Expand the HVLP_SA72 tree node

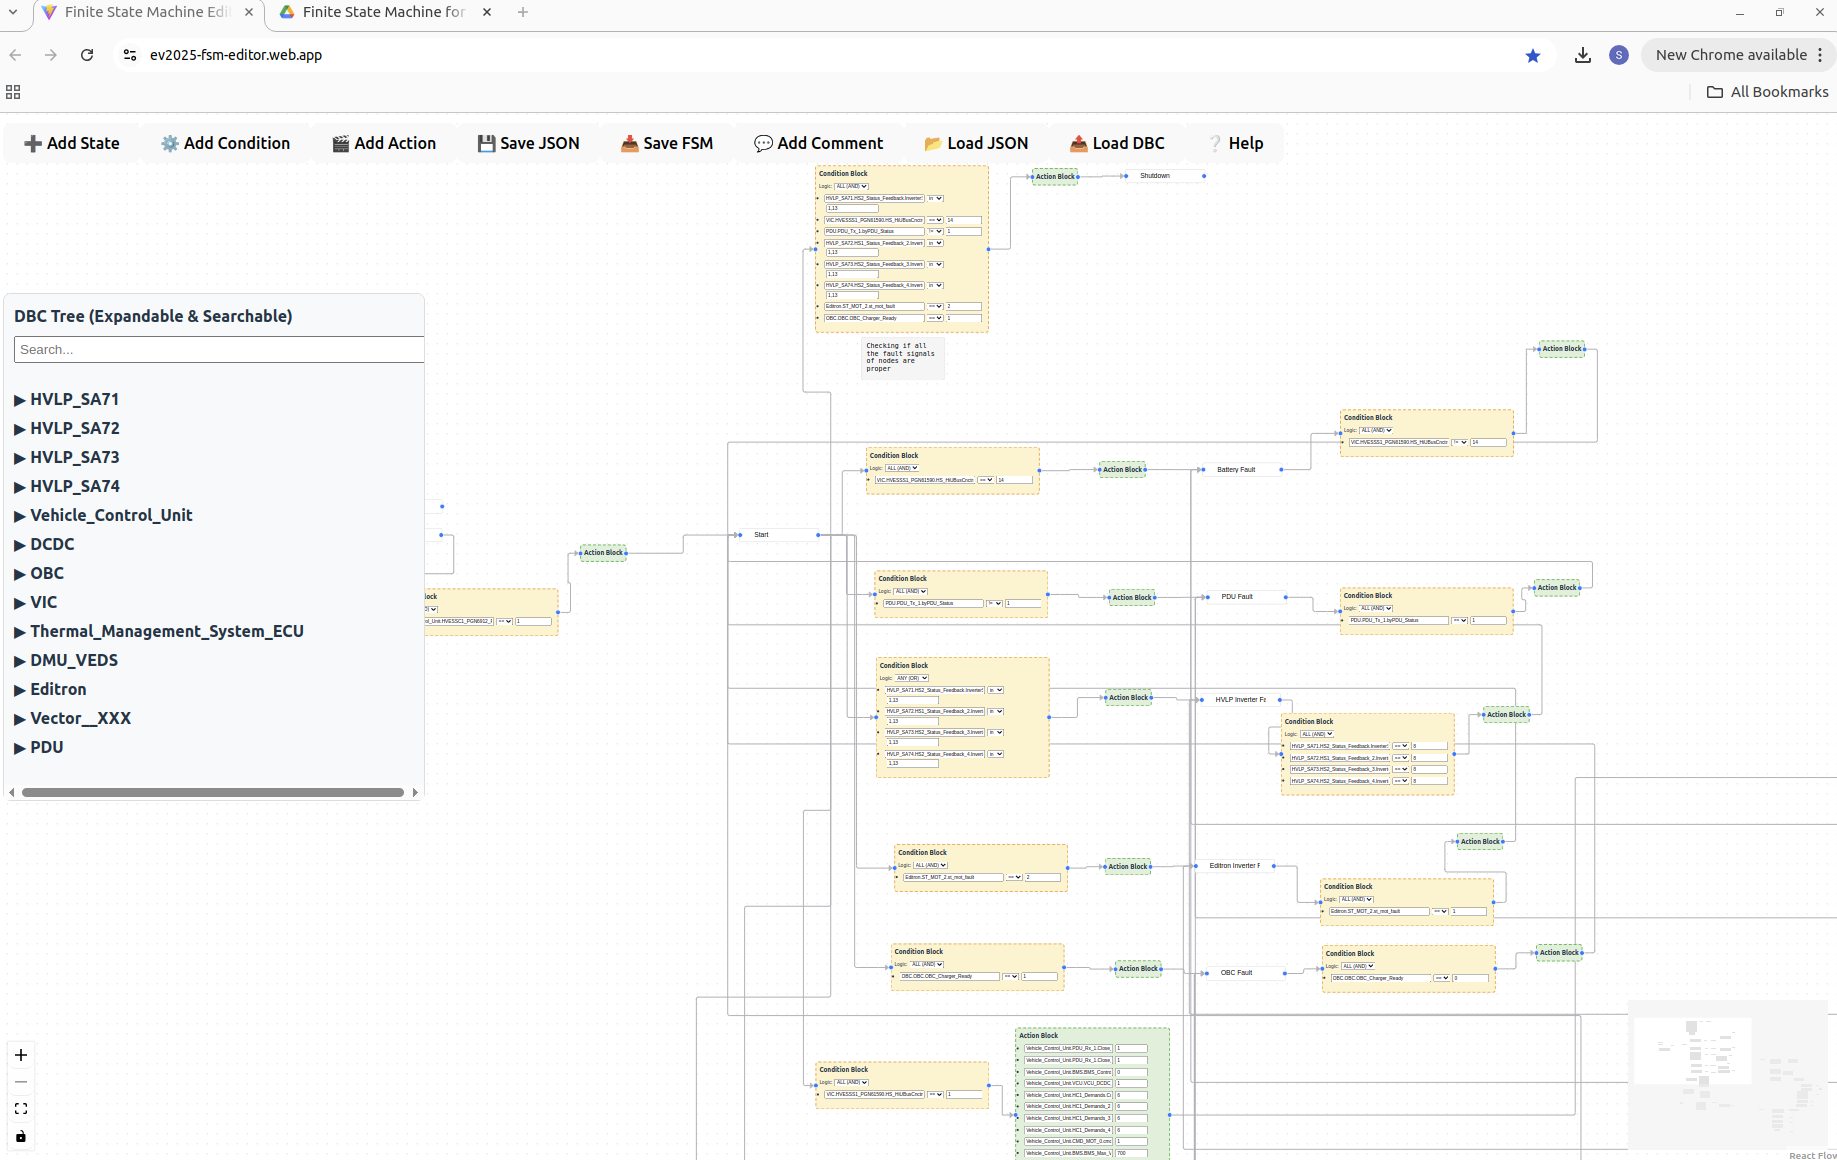(67, 428)
